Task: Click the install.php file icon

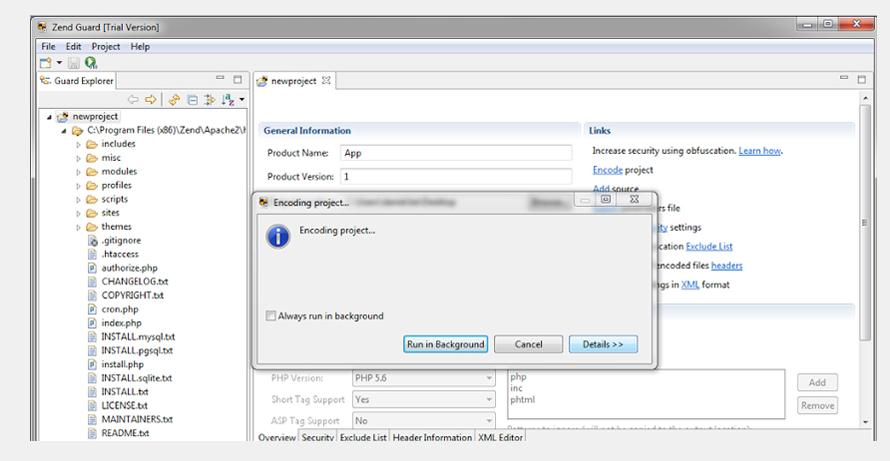Action: 92,364
